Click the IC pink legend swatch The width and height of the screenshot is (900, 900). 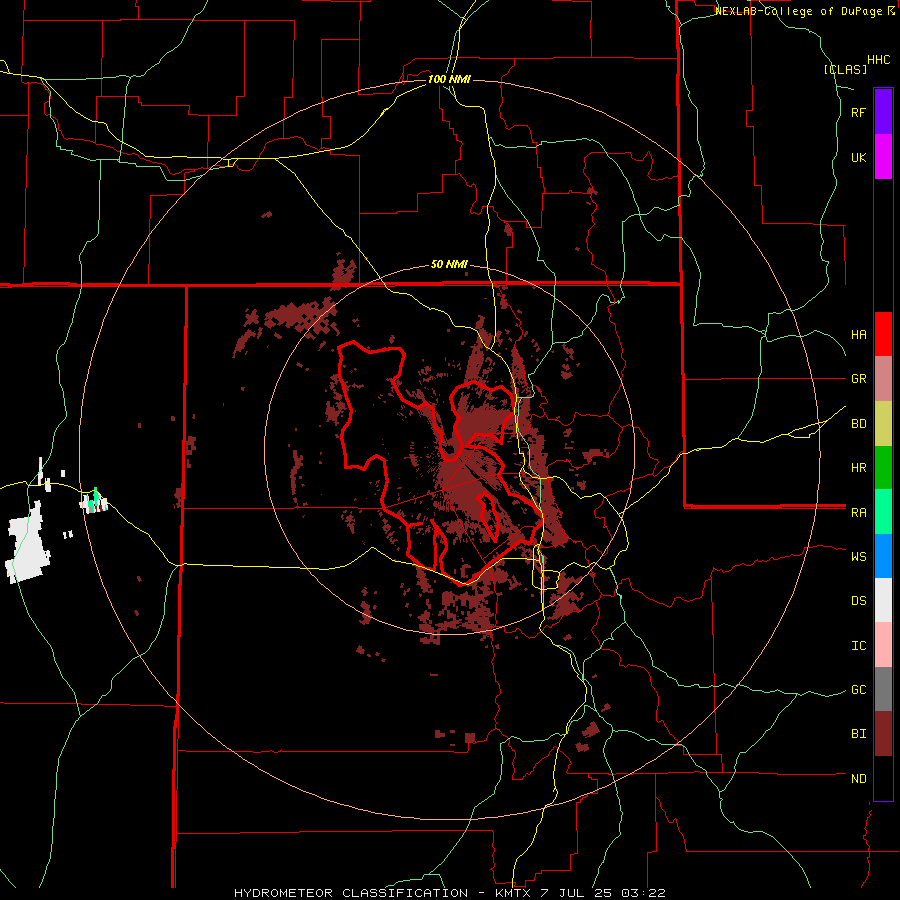click(883, 645)
